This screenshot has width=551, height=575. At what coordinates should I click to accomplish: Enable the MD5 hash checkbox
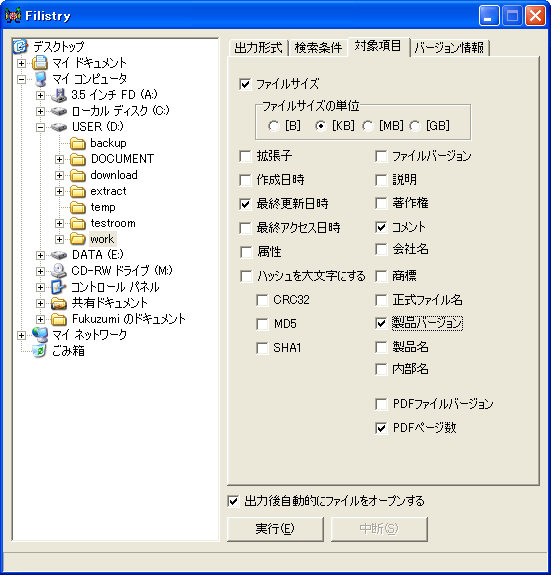coord(262,324)
